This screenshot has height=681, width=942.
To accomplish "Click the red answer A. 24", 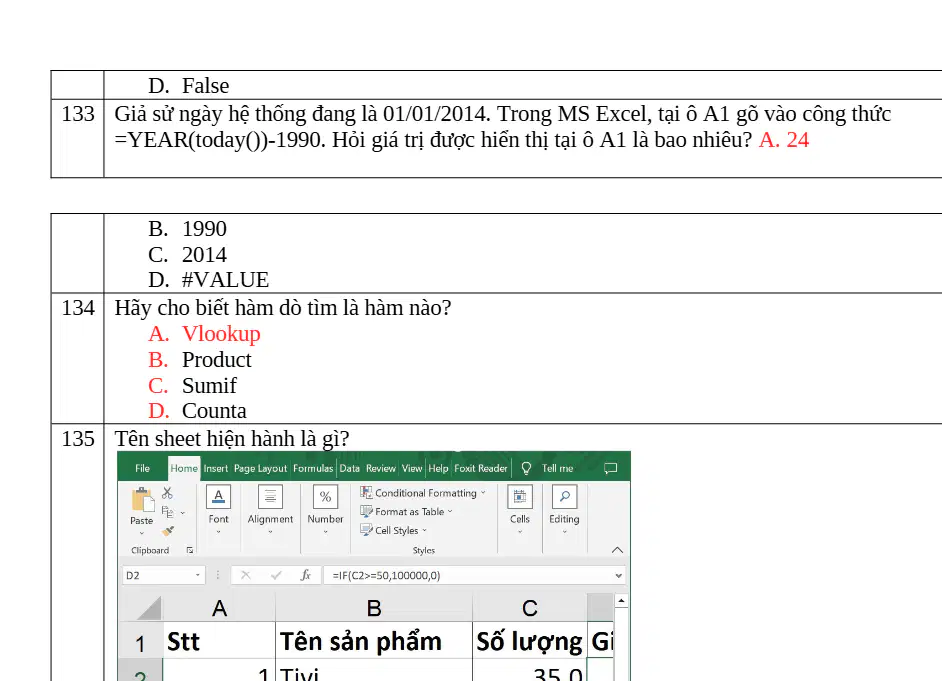I will coord(784,140).
